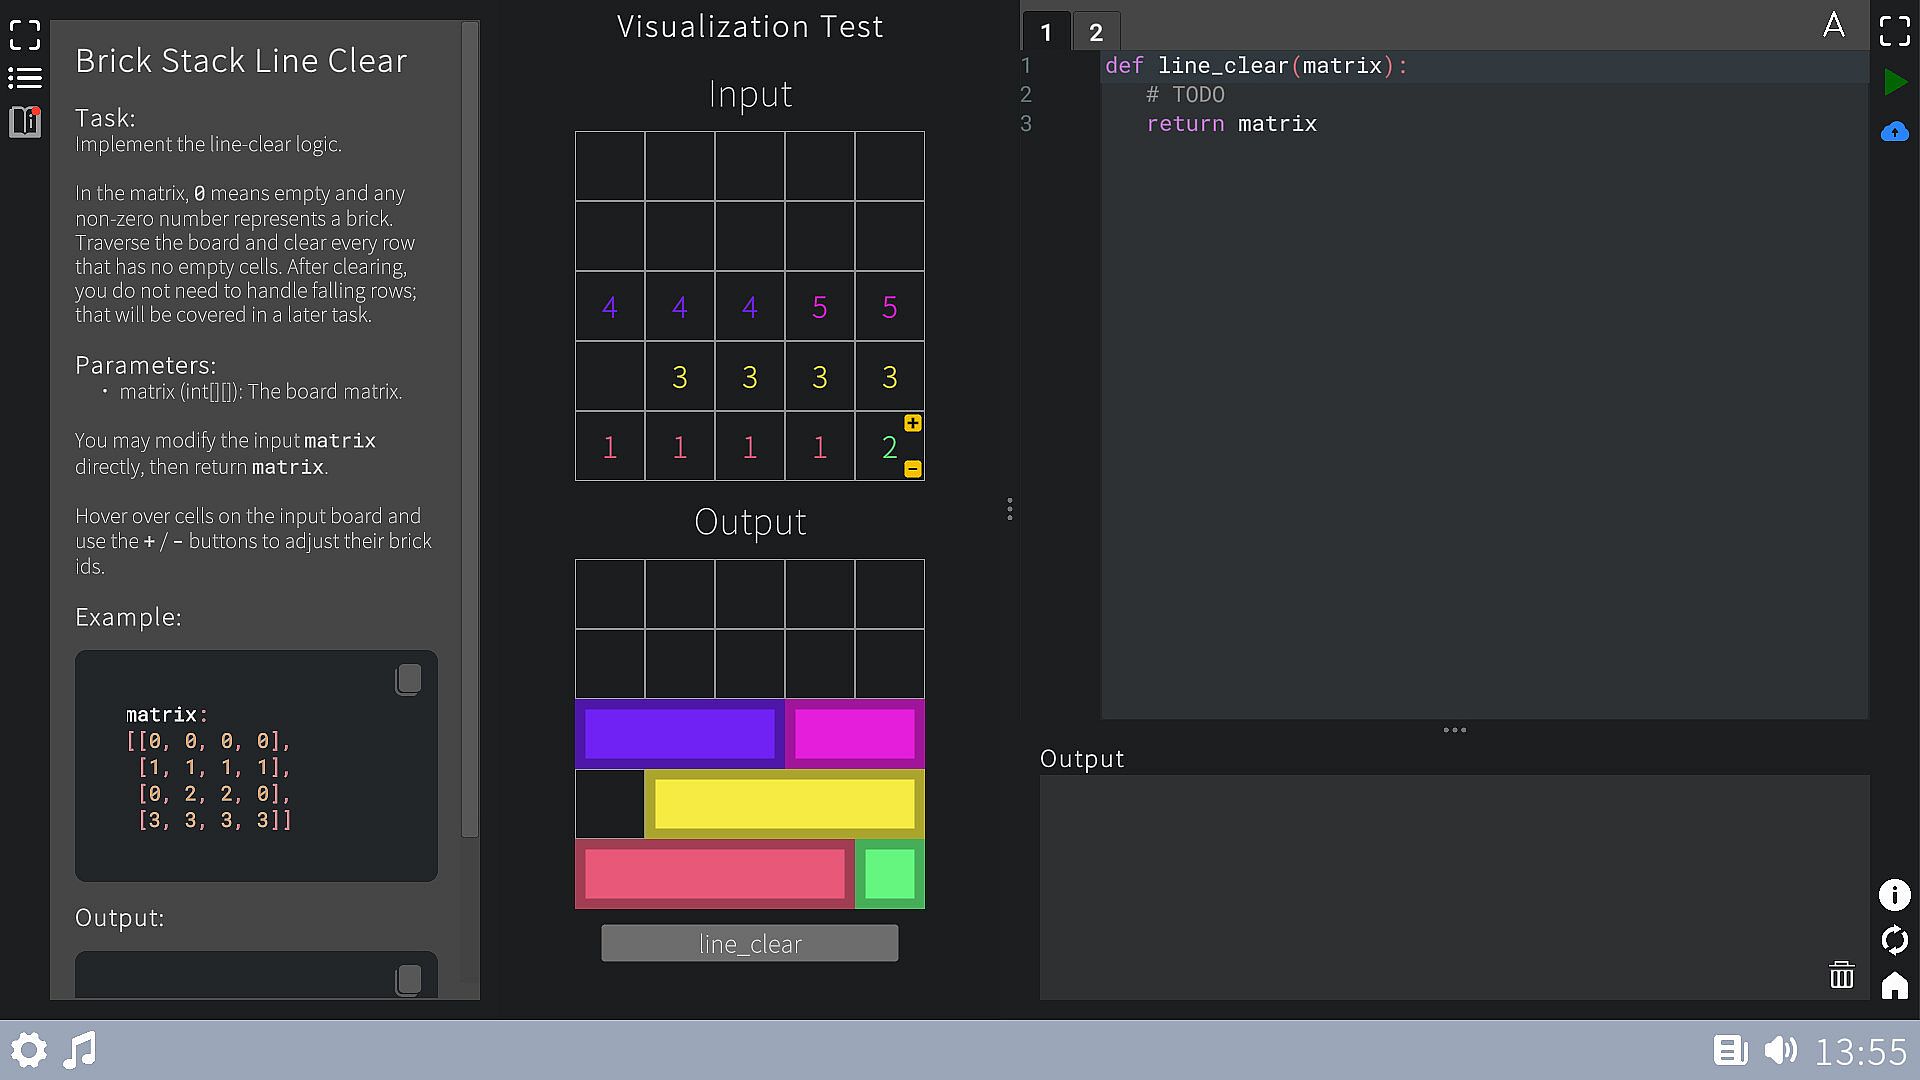Select the first red 1 input cell
This screenshot has height=1080, width=1920.
[x=610, y=446]
